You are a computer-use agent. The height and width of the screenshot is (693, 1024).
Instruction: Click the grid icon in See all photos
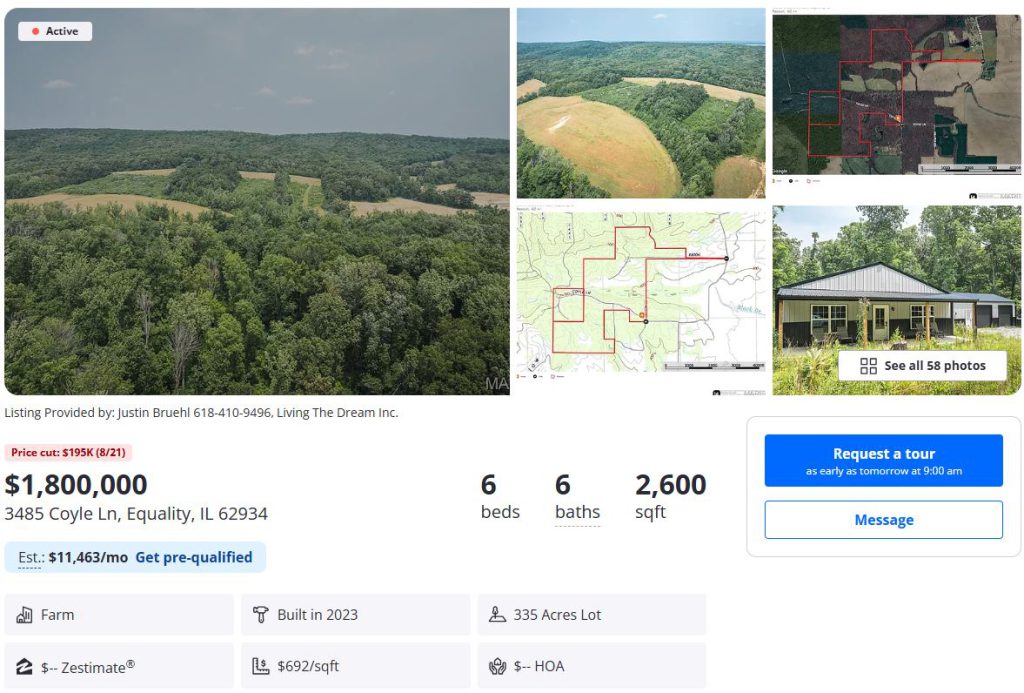(x=868, y=366)
